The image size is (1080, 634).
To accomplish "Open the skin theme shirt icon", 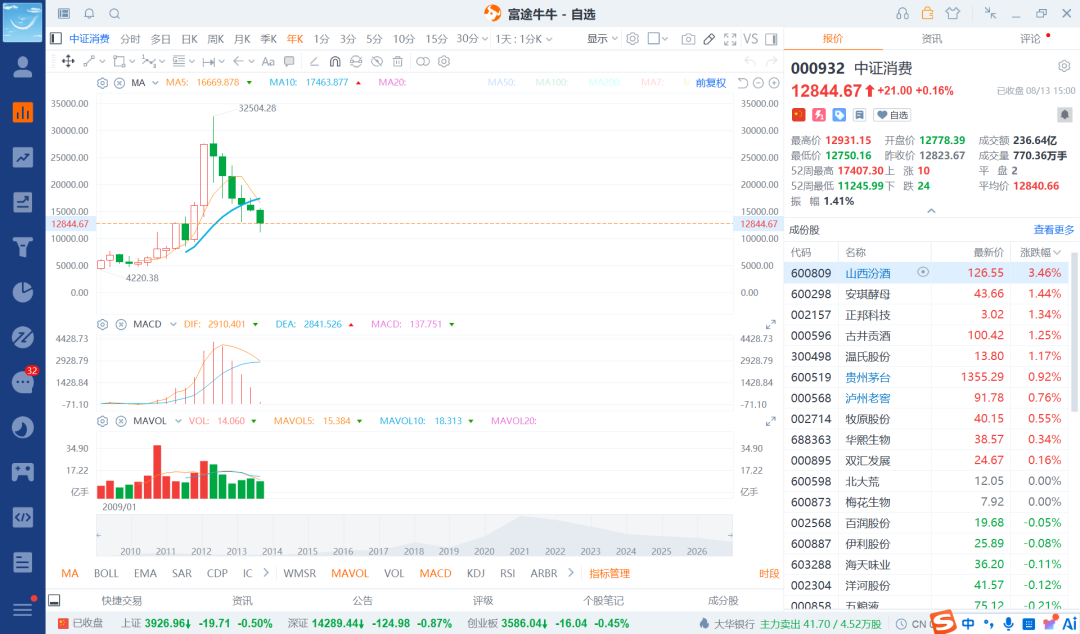I will click(x=953, y=14).
